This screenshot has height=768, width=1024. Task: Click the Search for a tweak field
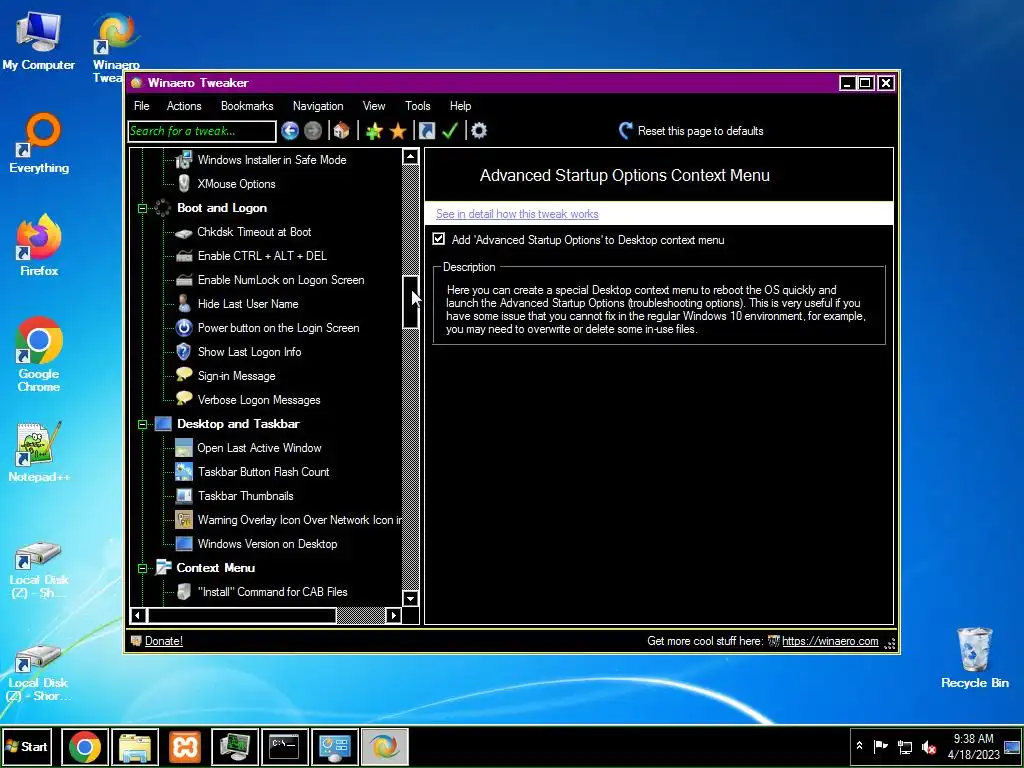click(202, 131)
